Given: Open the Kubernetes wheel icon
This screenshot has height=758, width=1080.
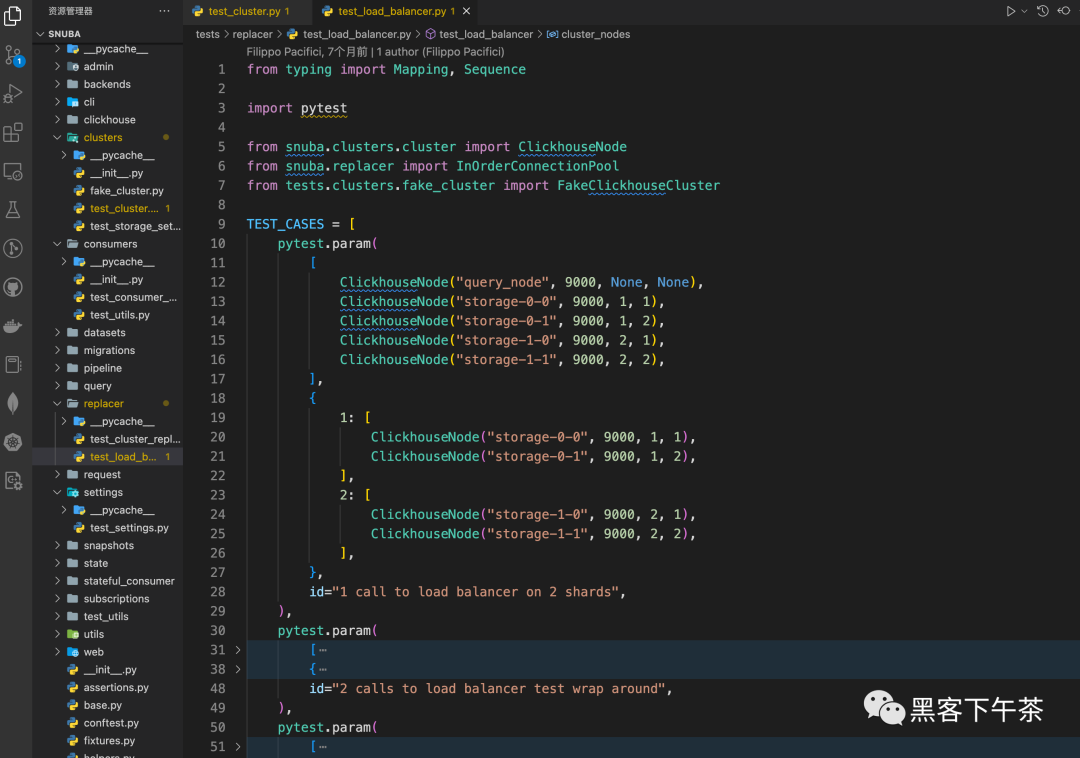Looking at the screenshot, I should [x=13, y=442].
